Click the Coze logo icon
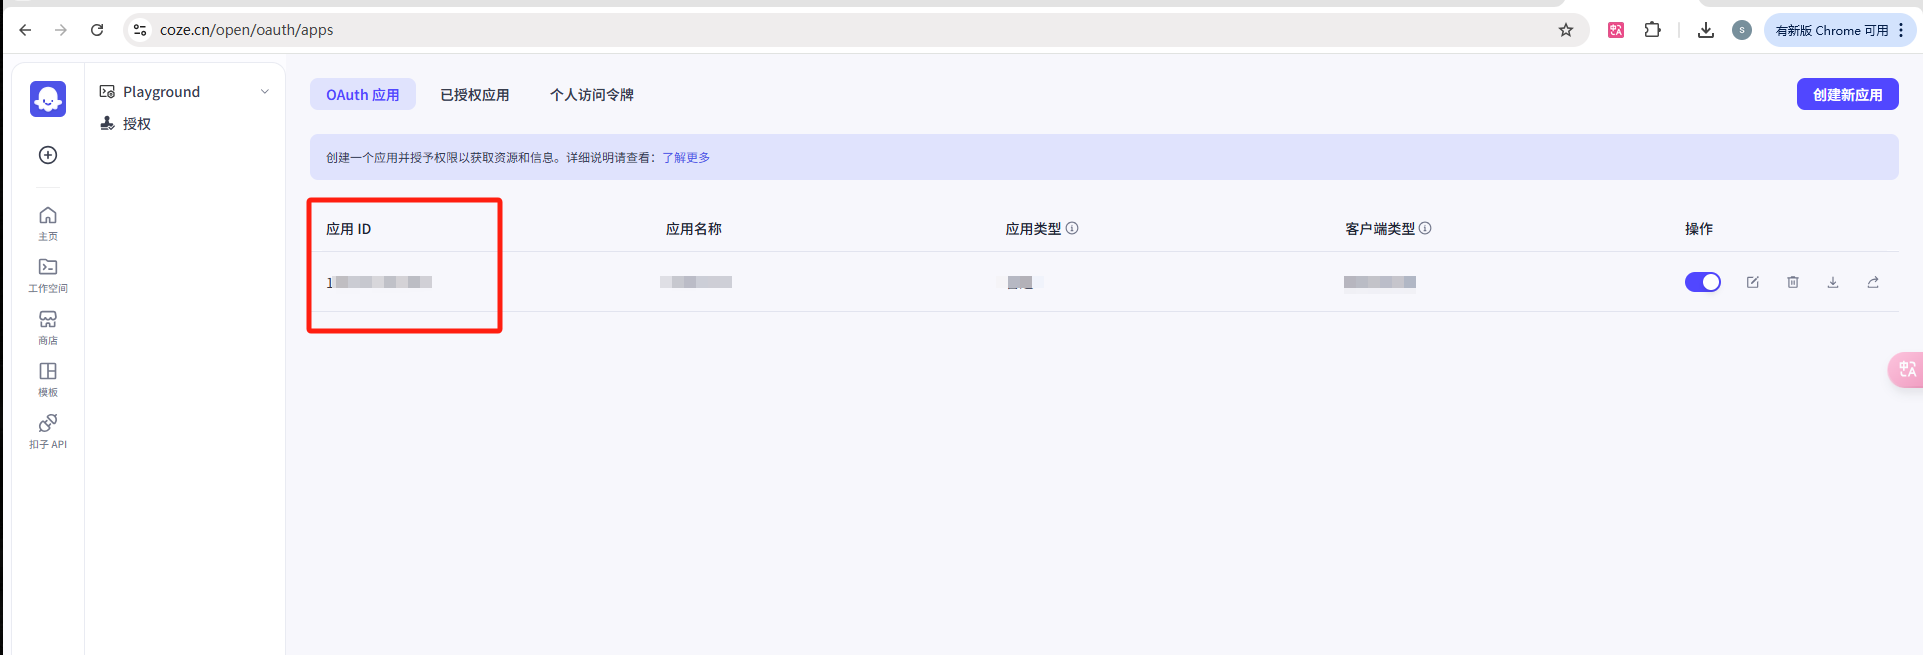This screenshot has width=1923, height=655. (48, 99)
